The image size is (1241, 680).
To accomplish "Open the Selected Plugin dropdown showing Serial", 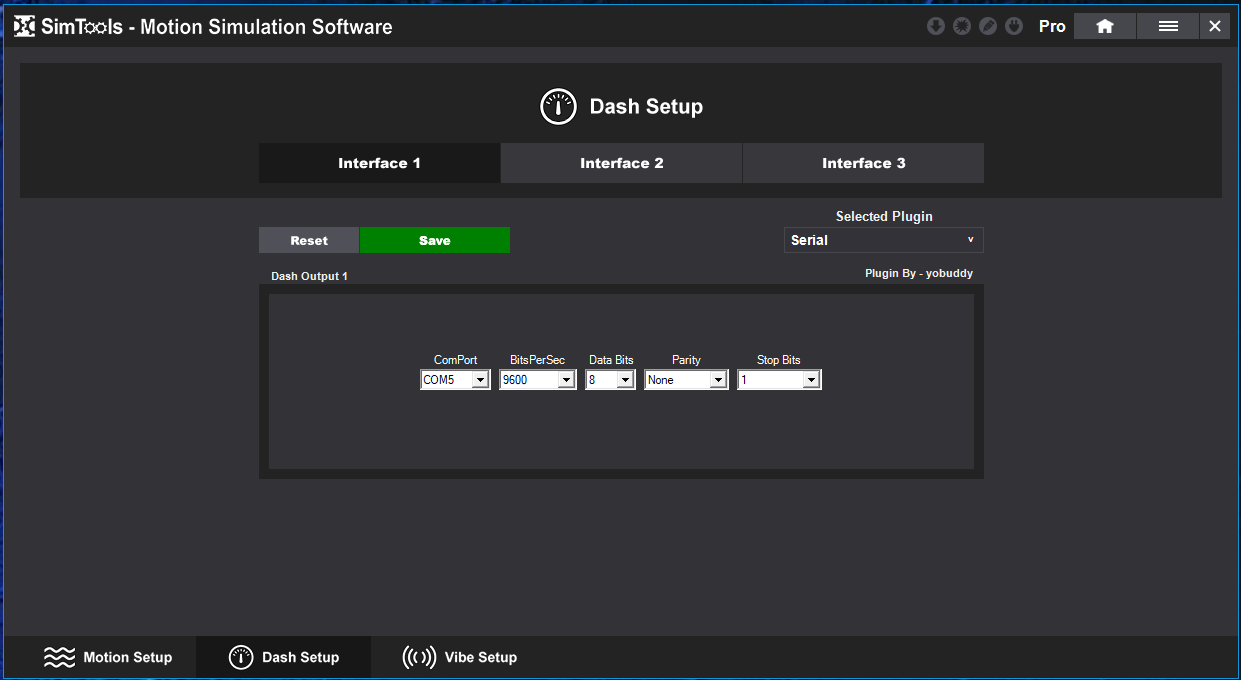I will pos(884,240).
